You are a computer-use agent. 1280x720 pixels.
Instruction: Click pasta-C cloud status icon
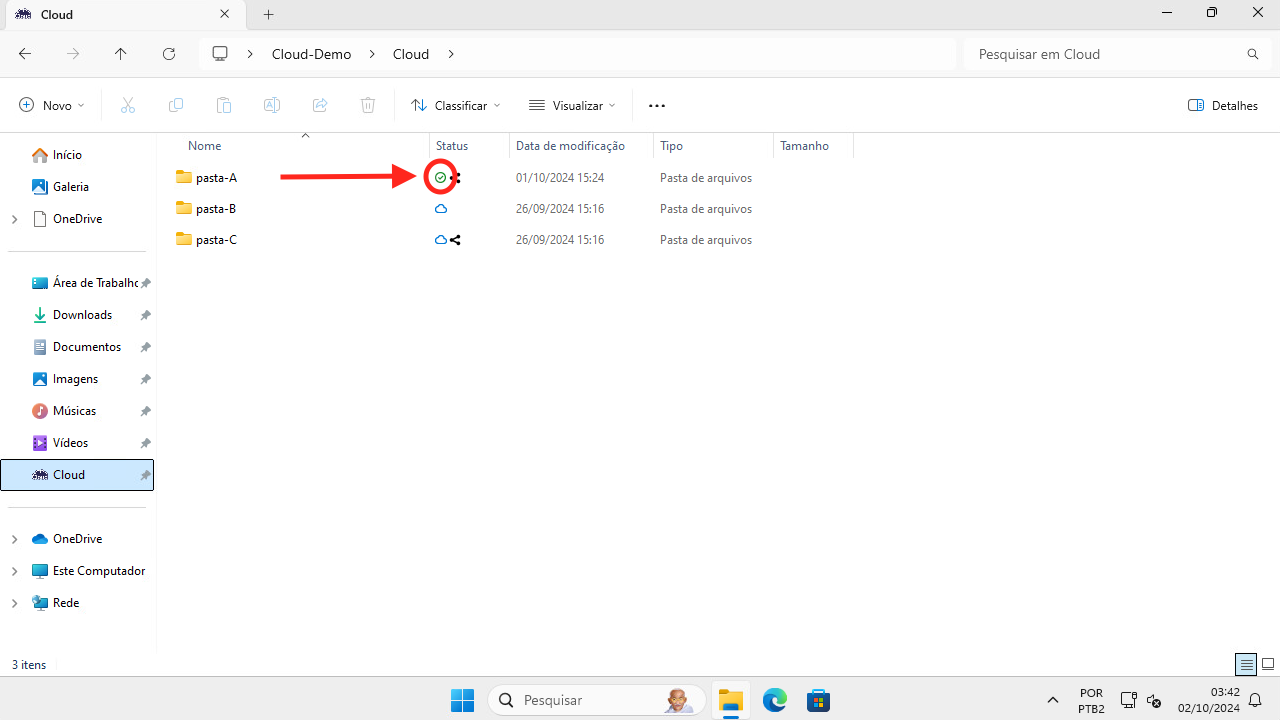[440, 240]
